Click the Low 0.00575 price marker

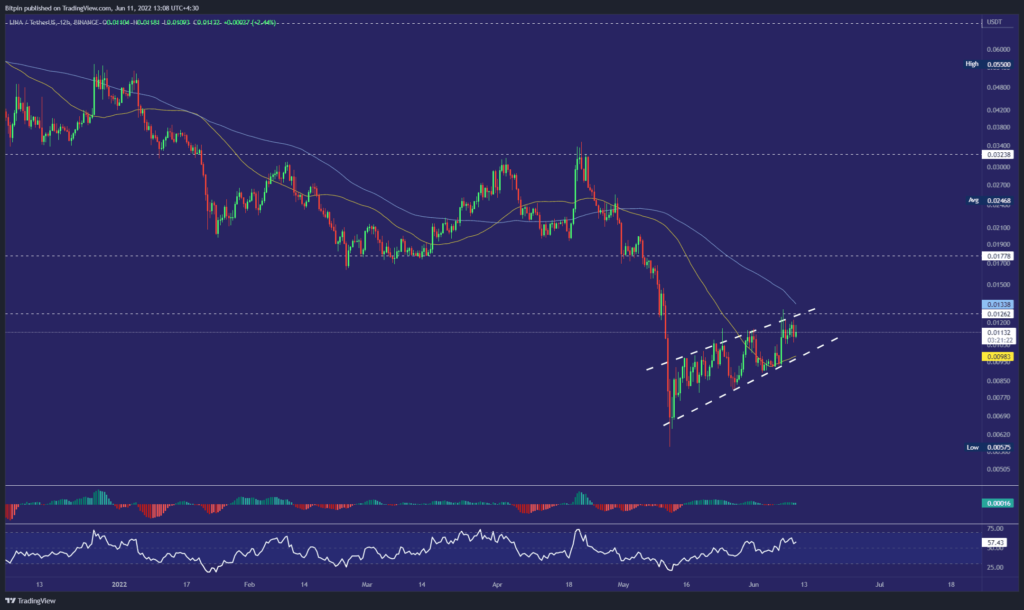(1000, 448)
